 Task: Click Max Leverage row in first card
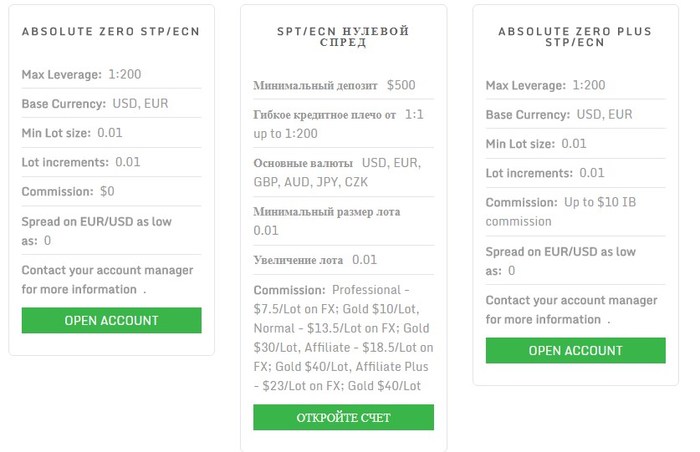[x=112, y=74]
